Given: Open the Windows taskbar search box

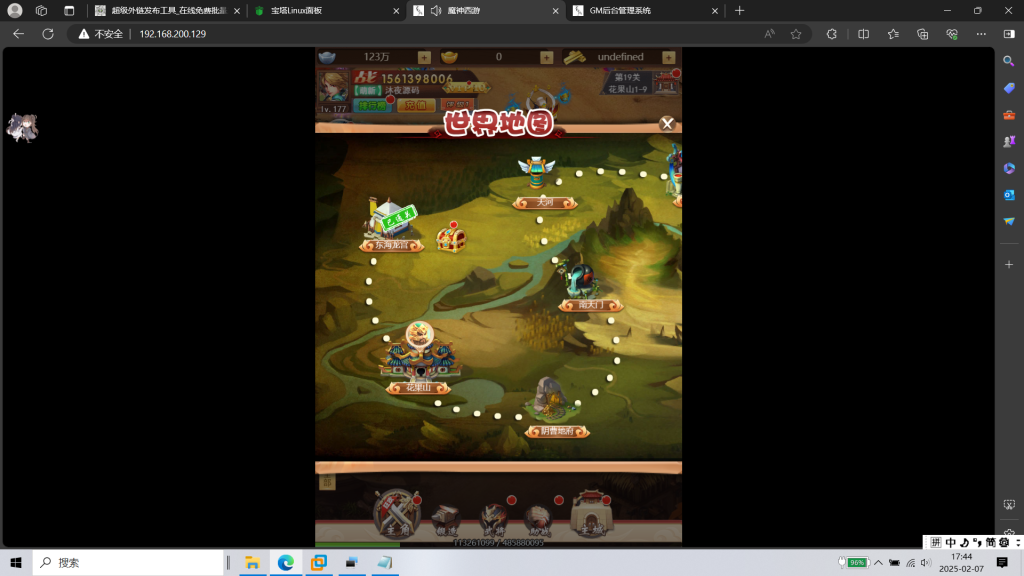Looking at the screenshot, I should coord(130,562).
